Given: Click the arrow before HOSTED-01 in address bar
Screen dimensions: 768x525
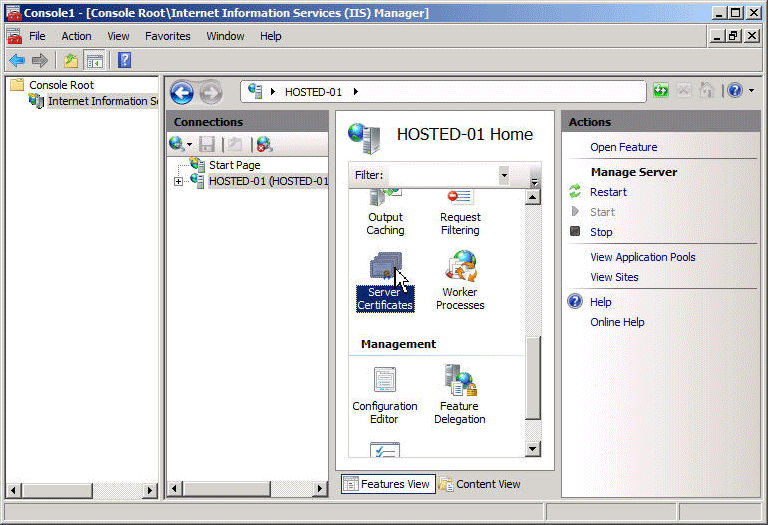Looking at the screenshot, I should [273, 92].
